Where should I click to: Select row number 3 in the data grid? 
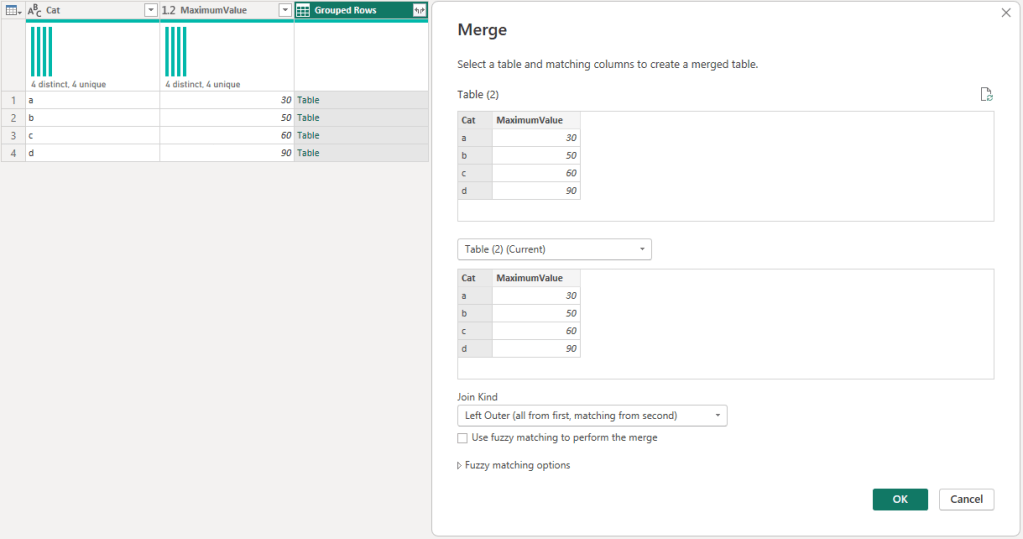tap(13, 135)
